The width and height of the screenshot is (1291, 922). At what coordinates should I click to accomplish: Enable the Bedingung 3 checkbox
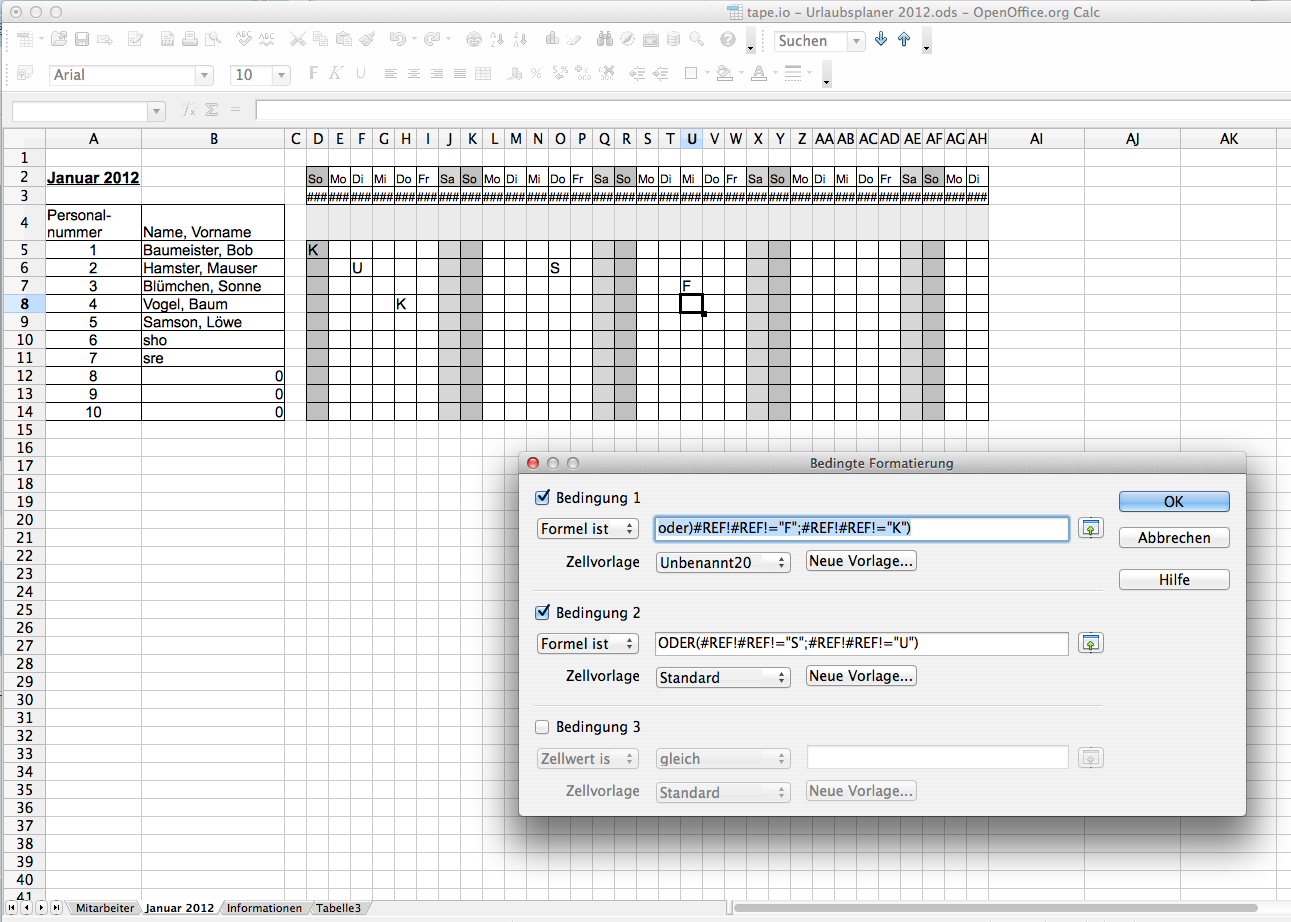point(543,727)
